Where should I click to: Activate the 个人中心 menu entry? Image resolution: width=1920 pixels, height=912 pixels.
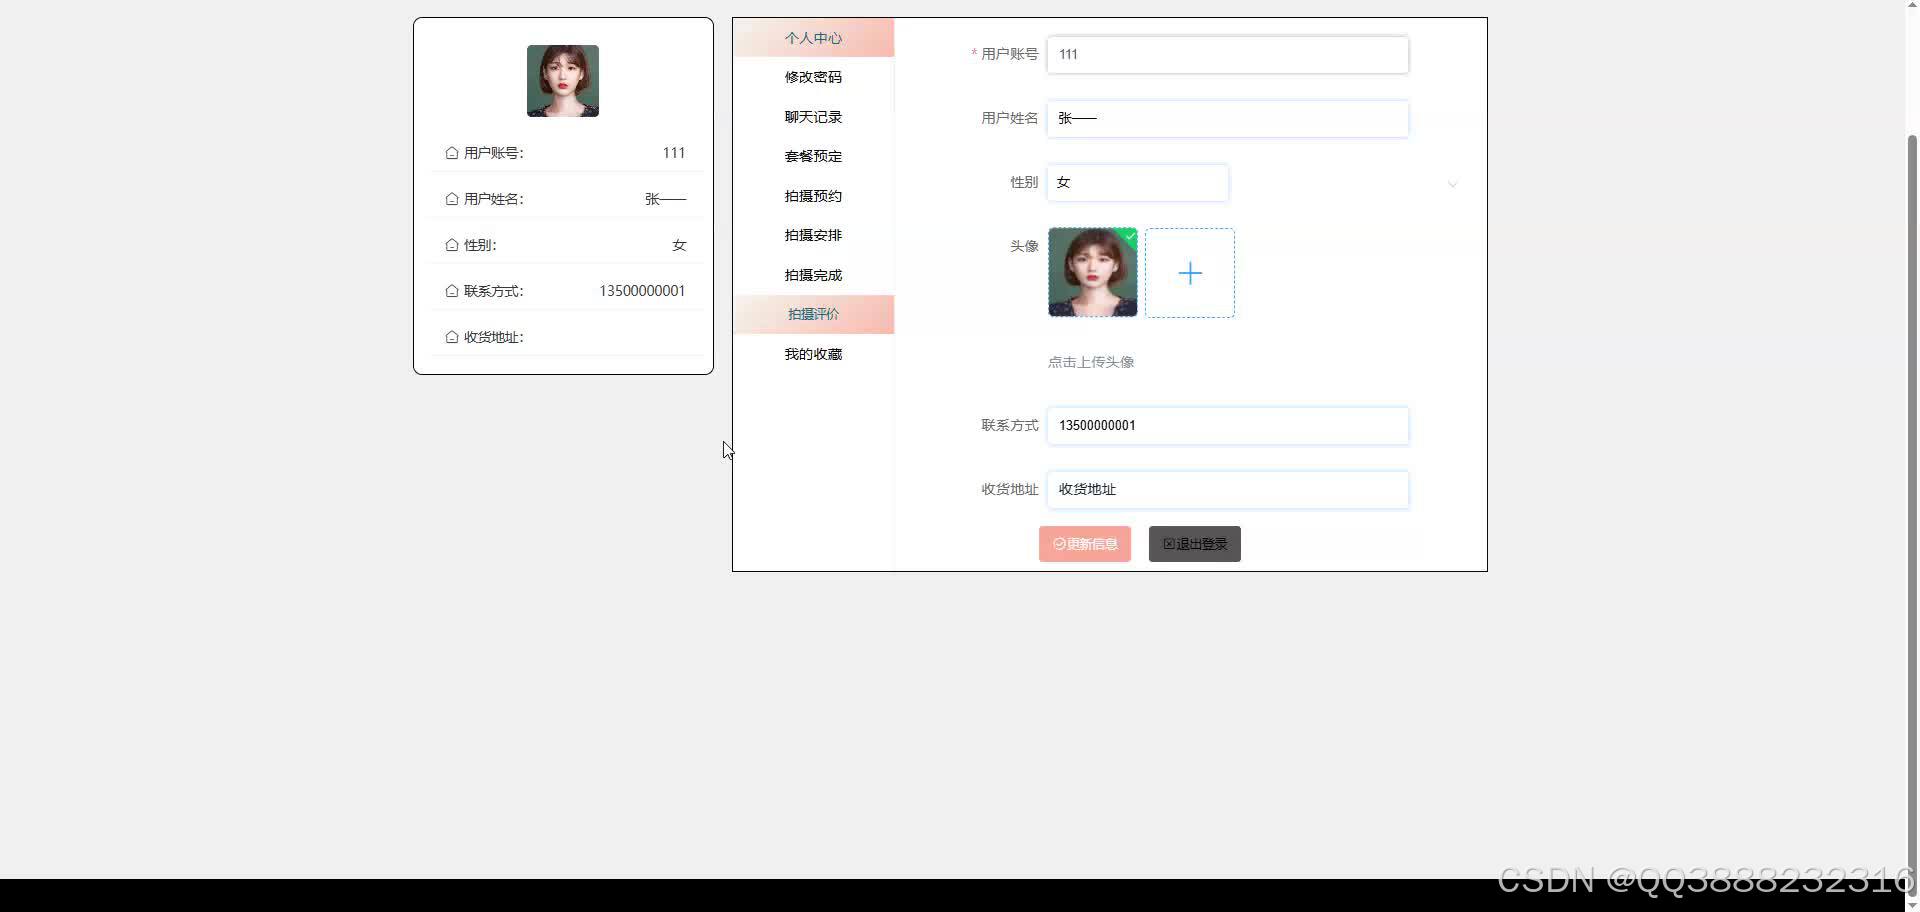point(813,38)
